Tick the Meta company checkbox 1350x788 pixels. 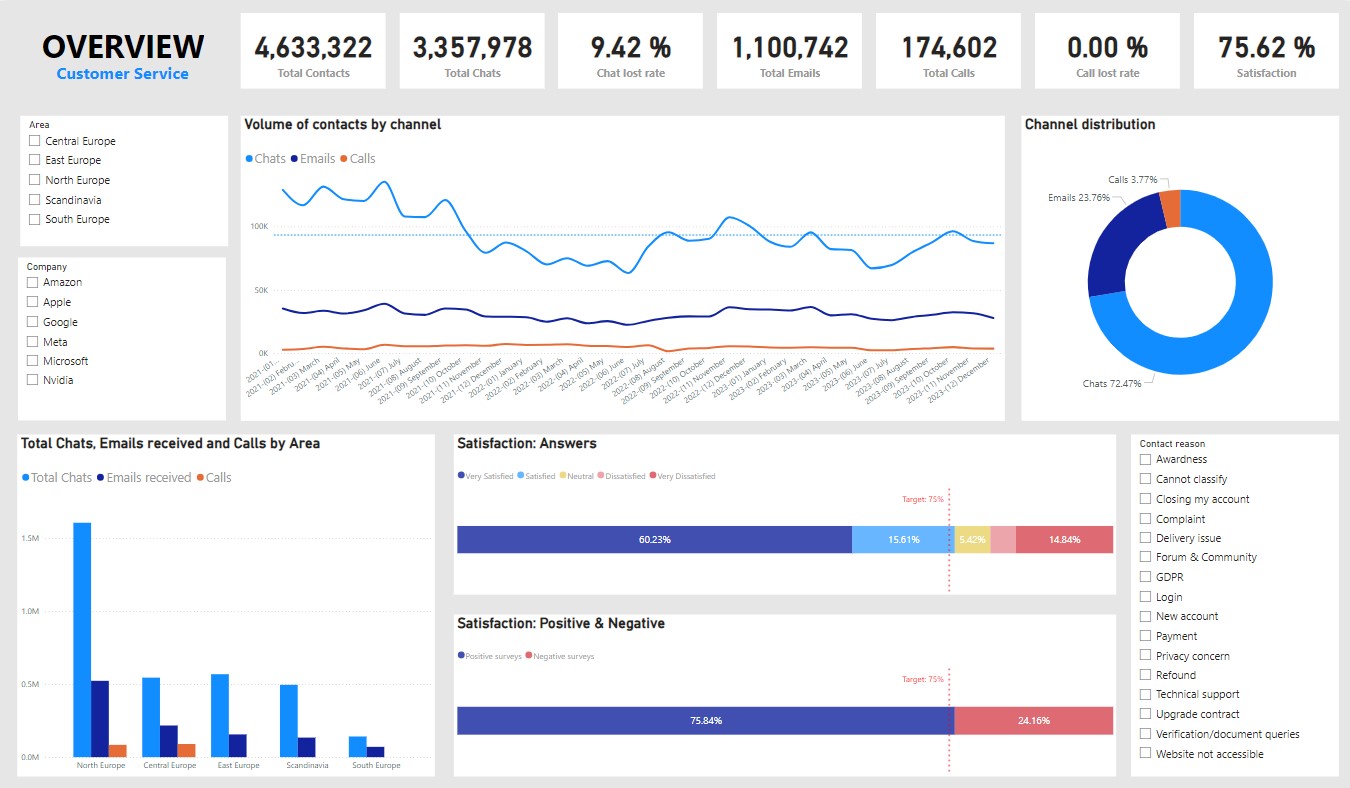[33, 342]
